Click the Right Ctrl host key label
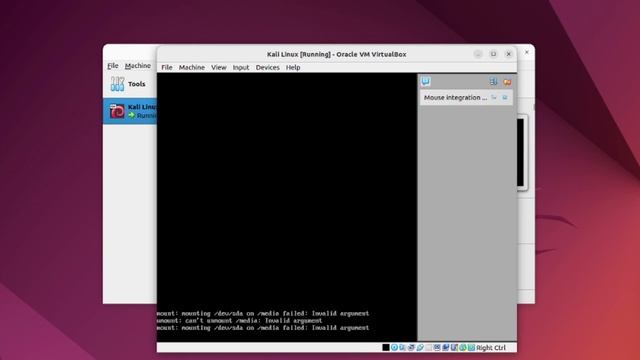 click(x=491, y=348)
